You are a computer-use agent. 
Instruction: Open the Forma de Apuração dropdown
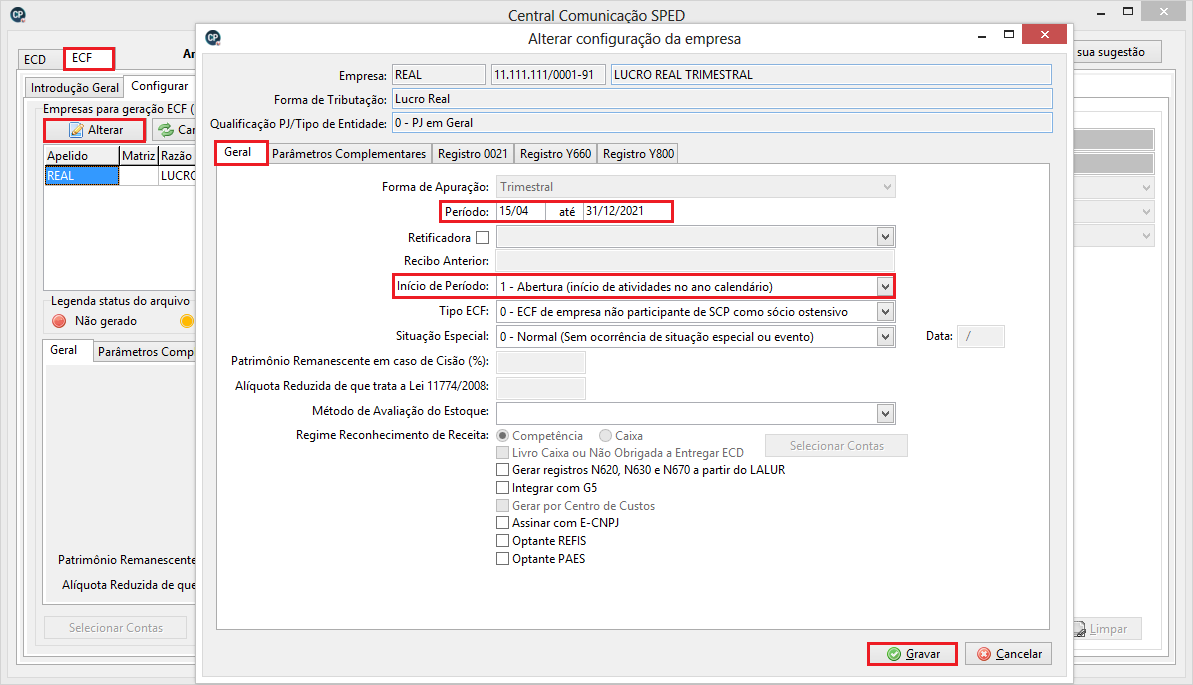(886, 187)
